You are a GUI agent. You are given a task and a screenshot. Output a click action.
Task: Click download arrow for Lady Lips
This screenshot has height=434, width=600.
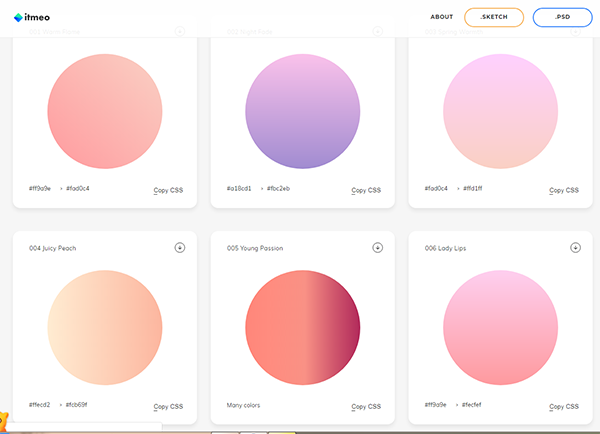(575, 248)
